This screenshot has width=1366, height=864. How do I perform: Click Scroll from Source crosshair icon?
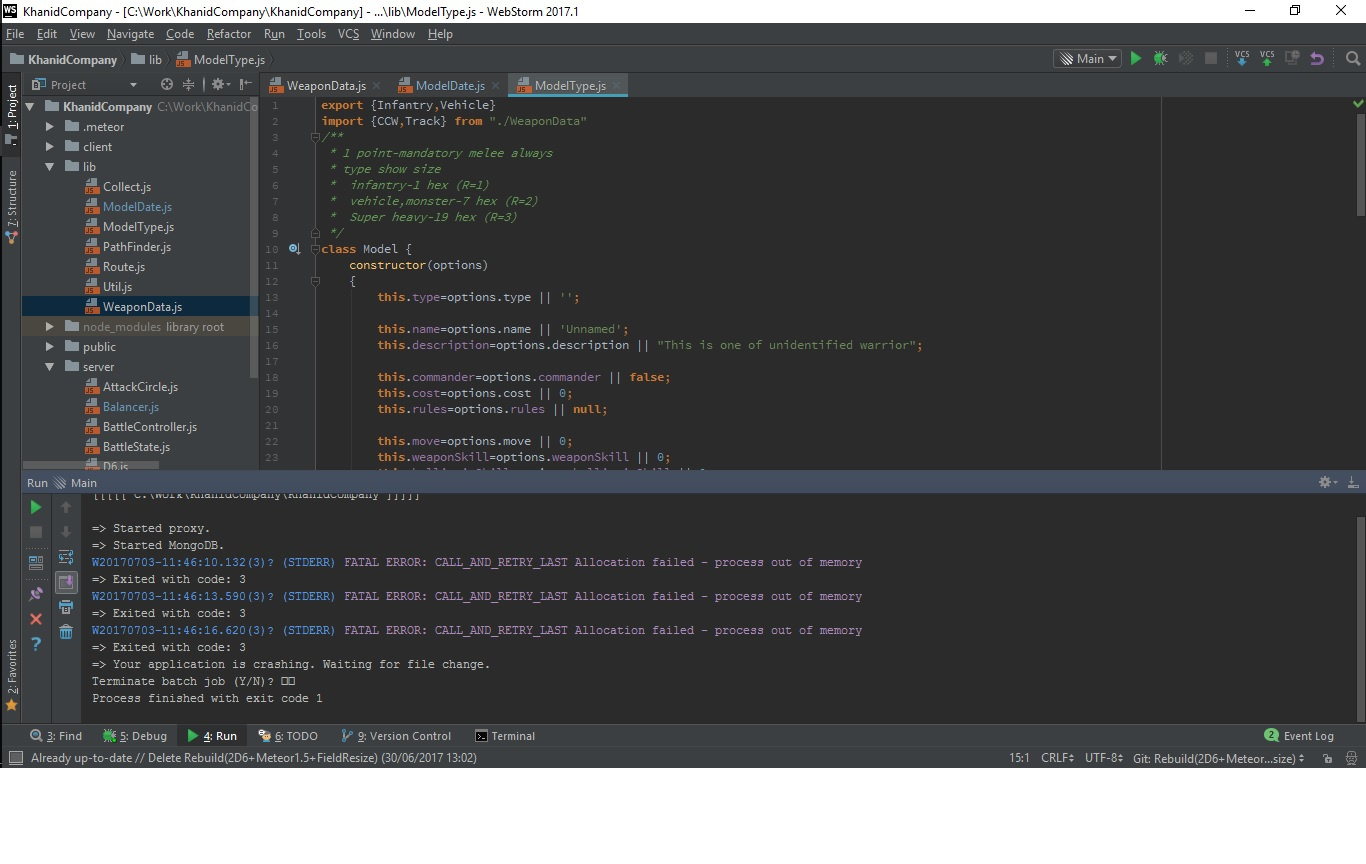click(167, 85)
